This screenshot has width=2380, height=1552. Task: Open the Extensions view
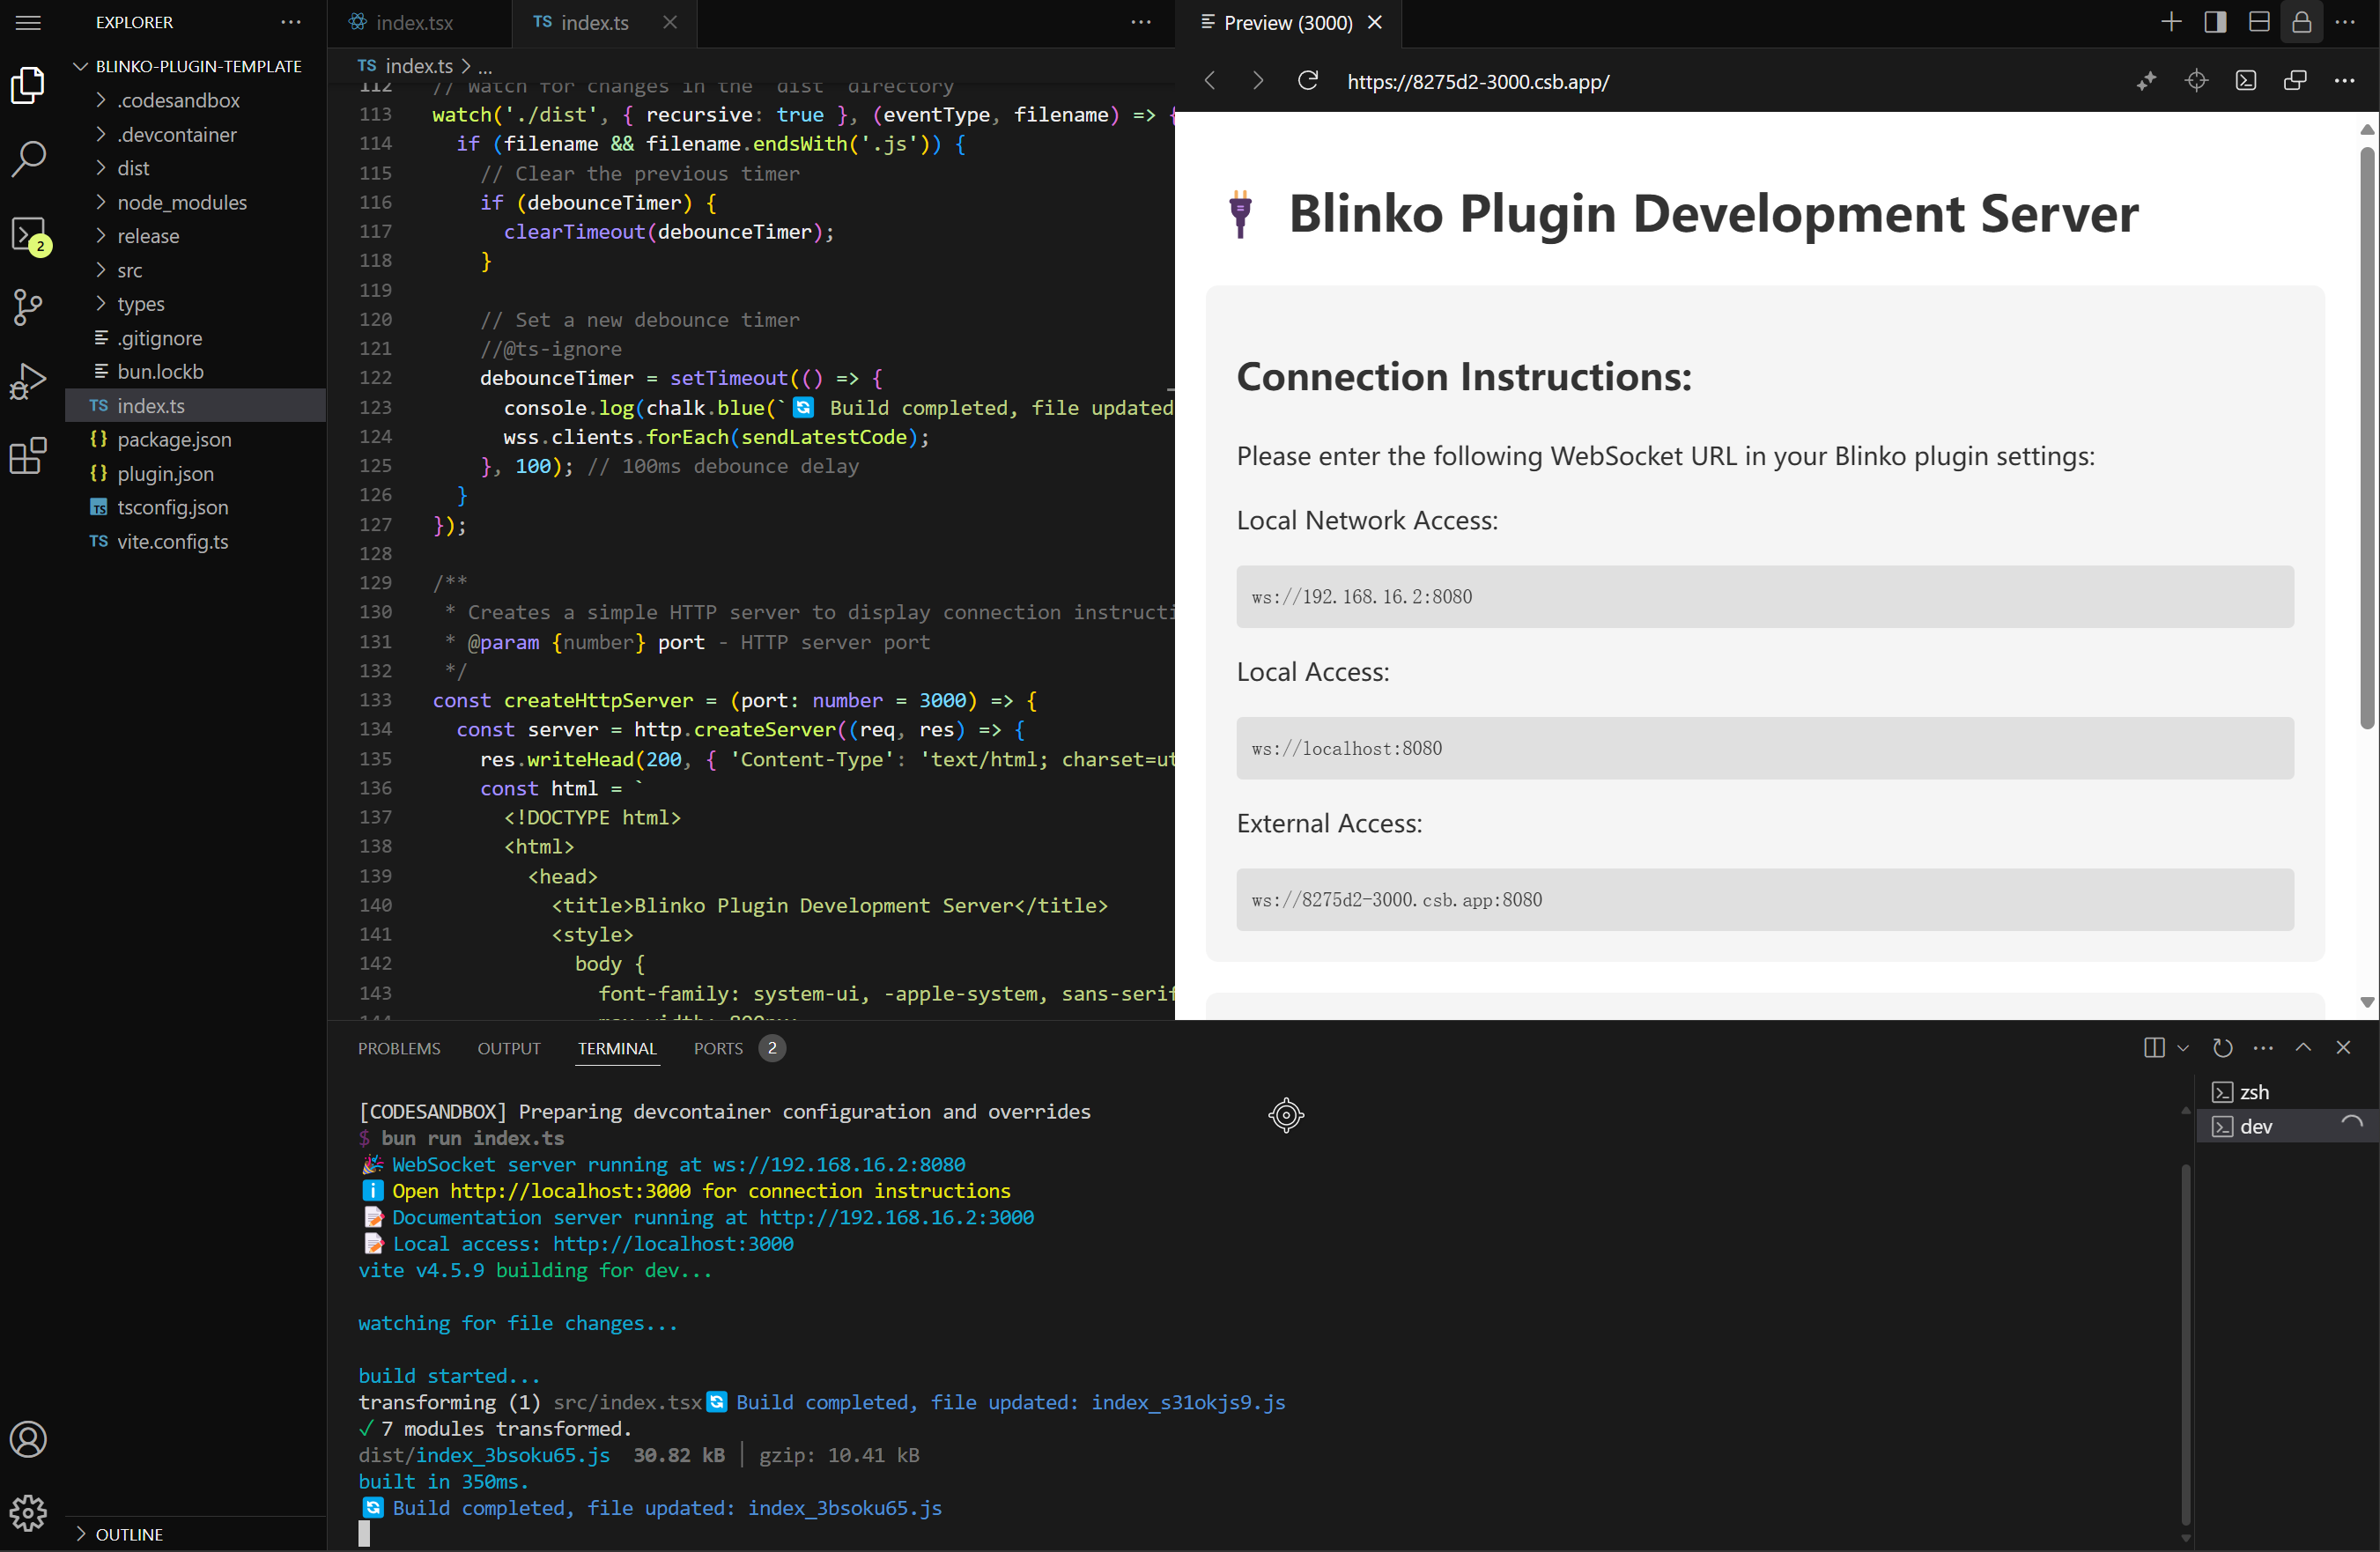28,455
